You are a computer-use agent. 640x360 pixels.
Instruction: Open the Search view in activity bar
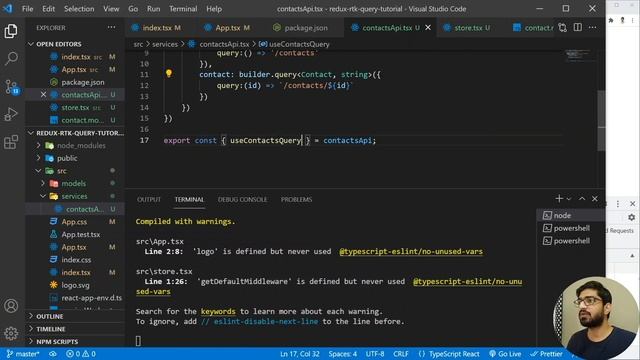tap(11, 58)
